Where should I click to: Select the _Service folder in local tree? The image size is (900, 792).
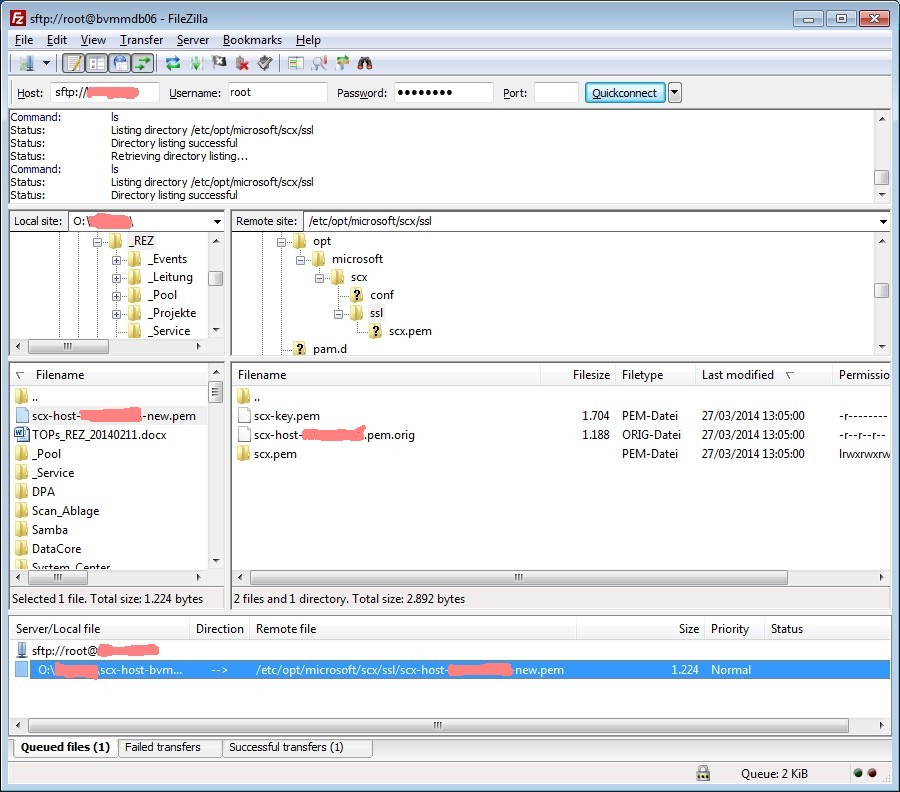(x=170, y=331)
